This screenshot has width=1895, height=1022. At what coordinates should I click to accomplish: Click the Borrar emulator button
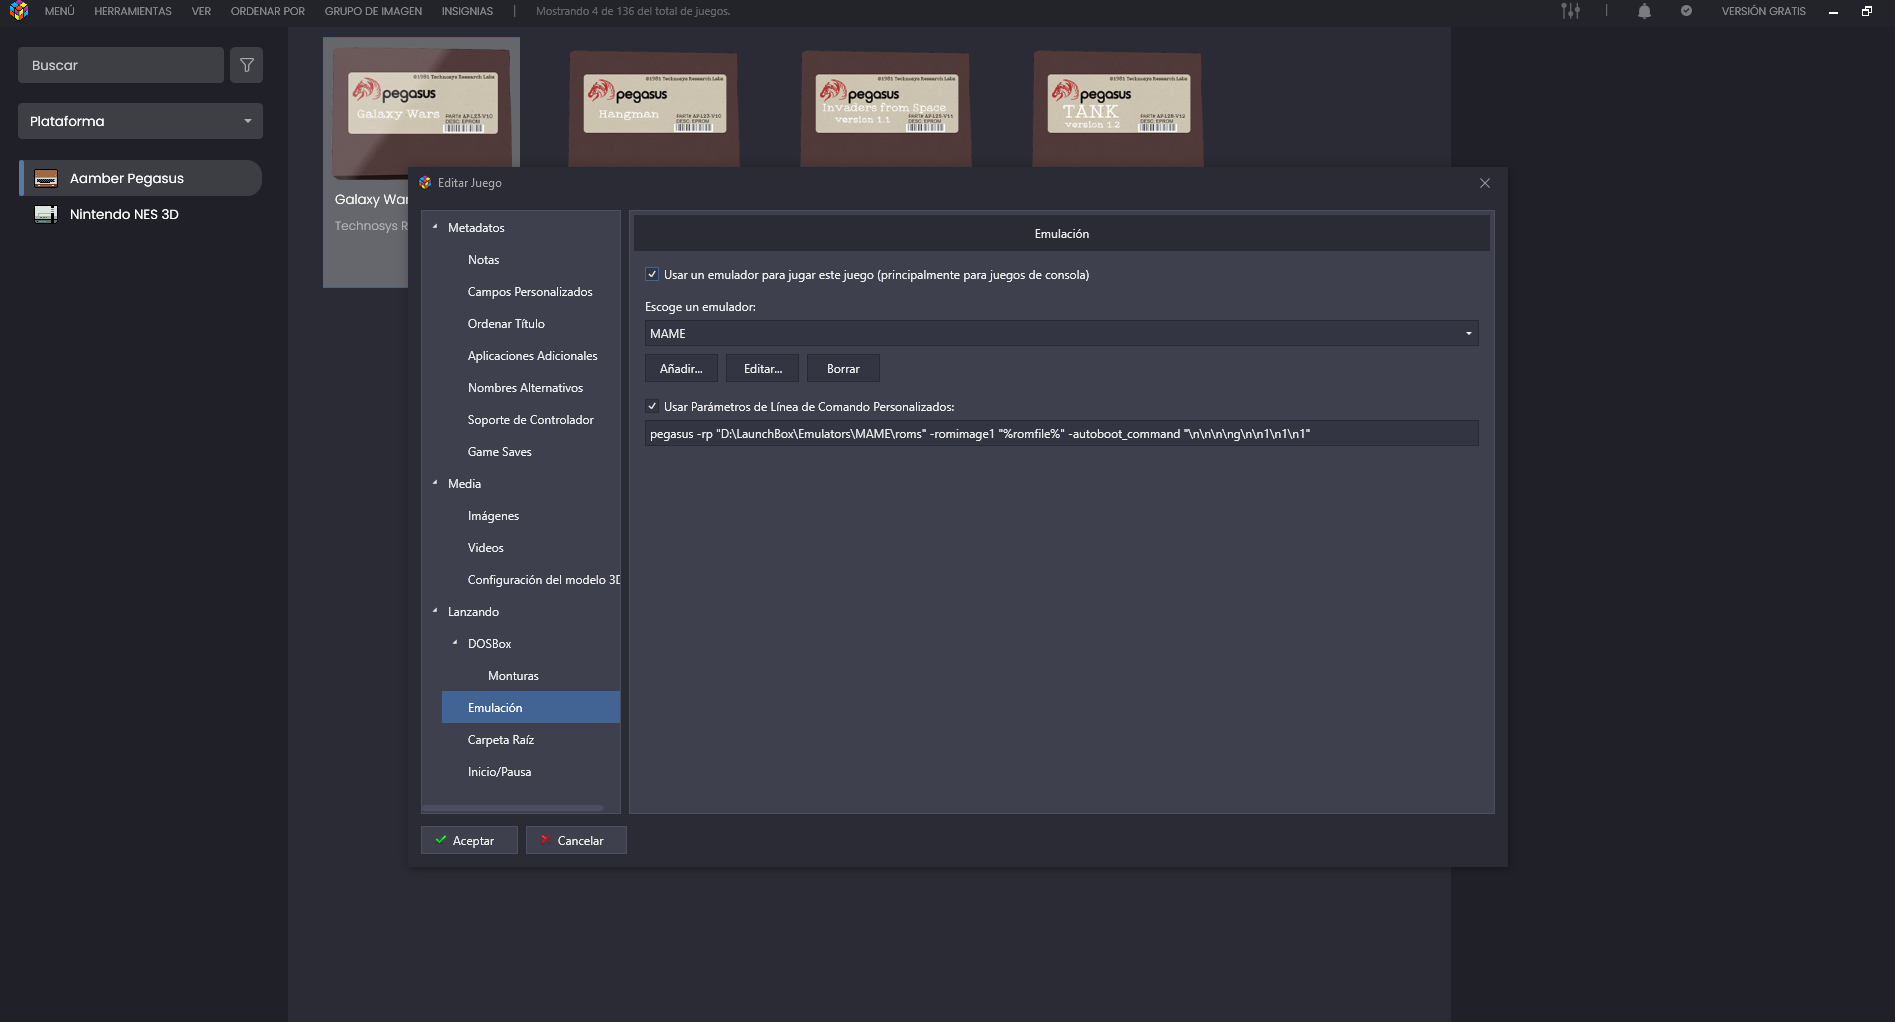click(843, 368)
